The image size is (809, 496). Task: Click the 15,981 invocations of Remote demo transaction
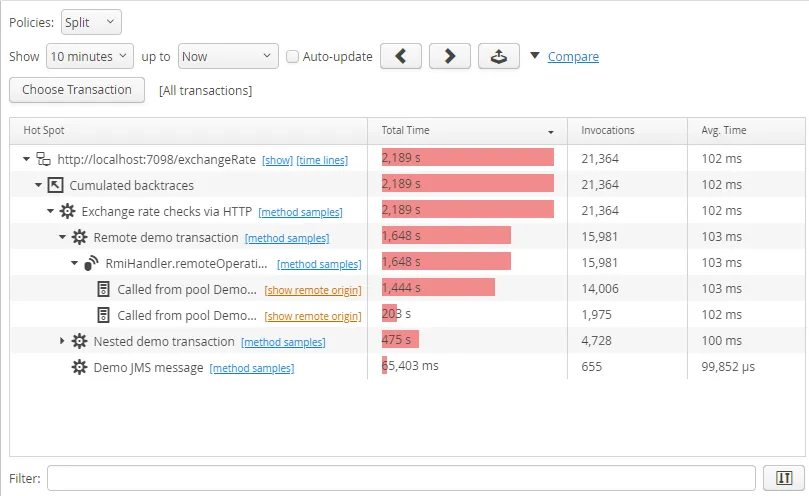(600, 236)
